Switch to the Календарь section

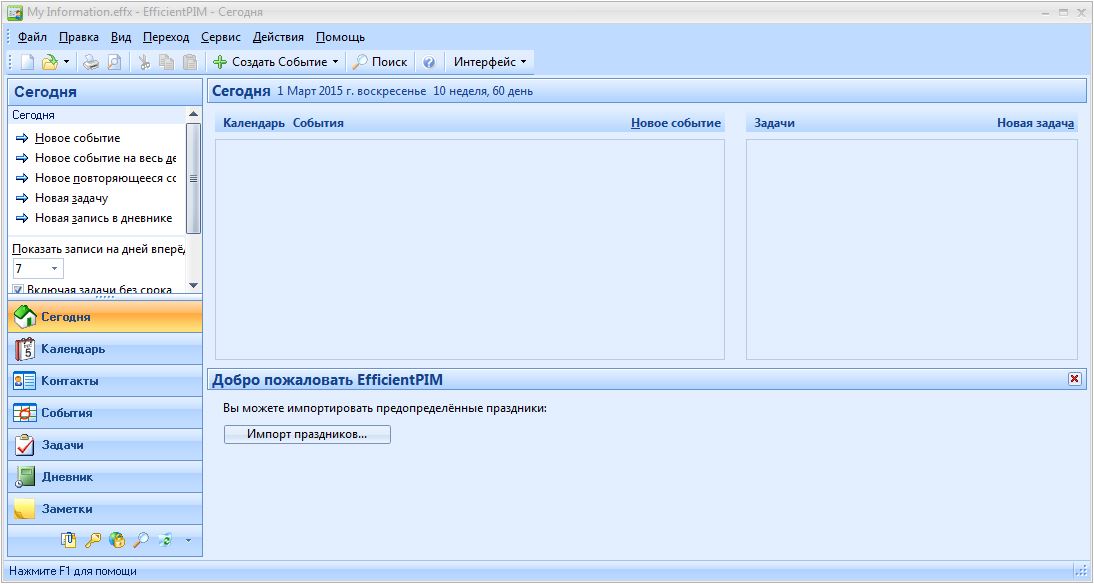point(105,349)
